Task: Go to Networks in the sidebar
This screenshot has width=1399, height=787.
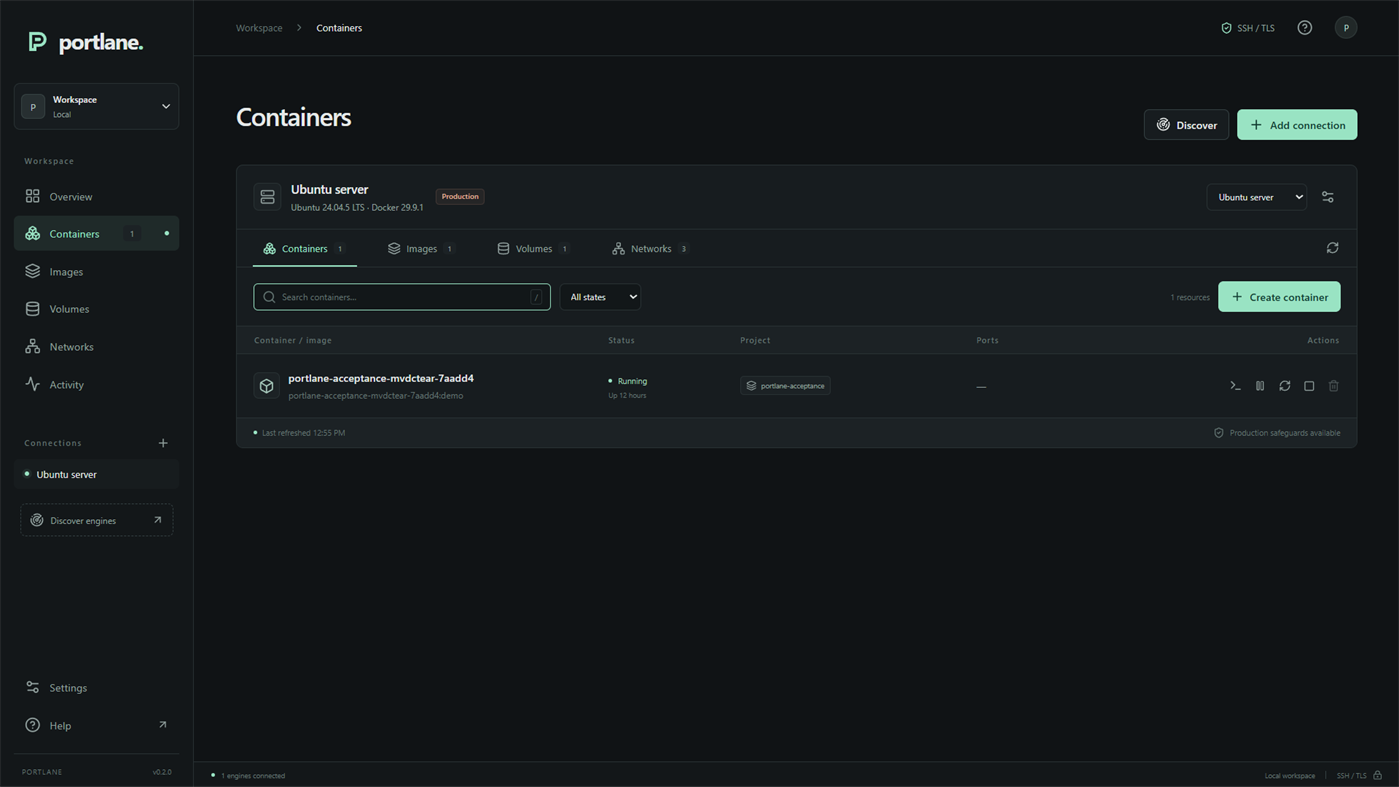Action: click(96, 347)
